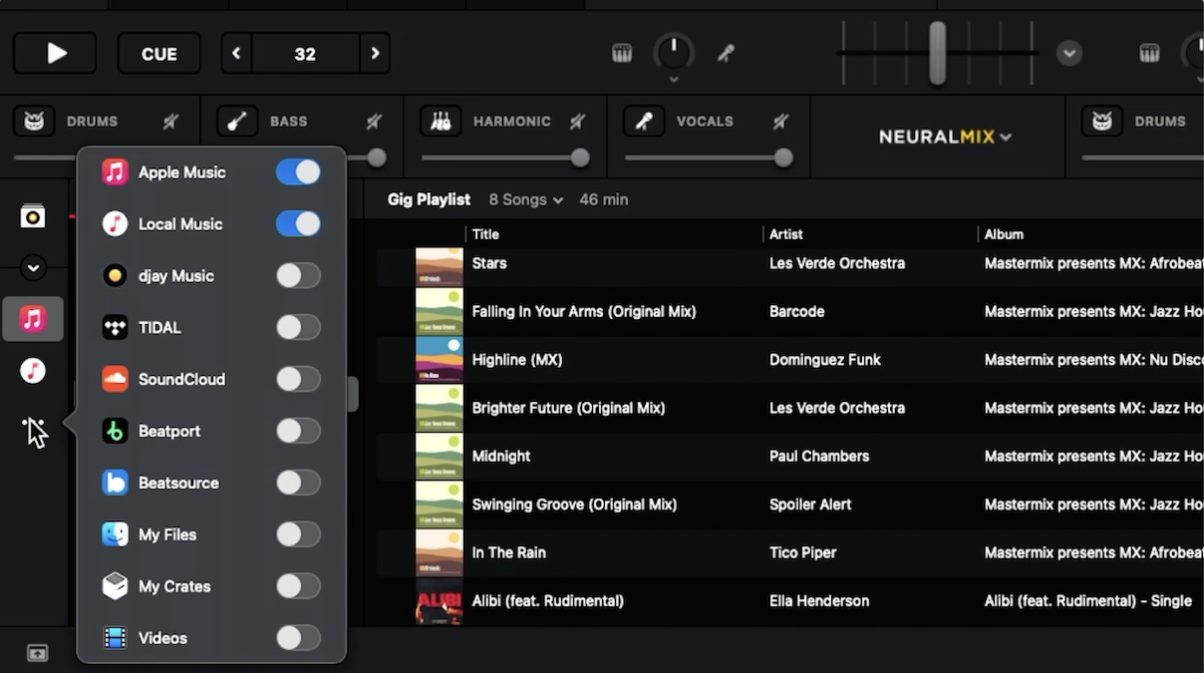Enable the TIDAL source toggle
This screenshot has width=1204, height=673.
pos(298,327)
